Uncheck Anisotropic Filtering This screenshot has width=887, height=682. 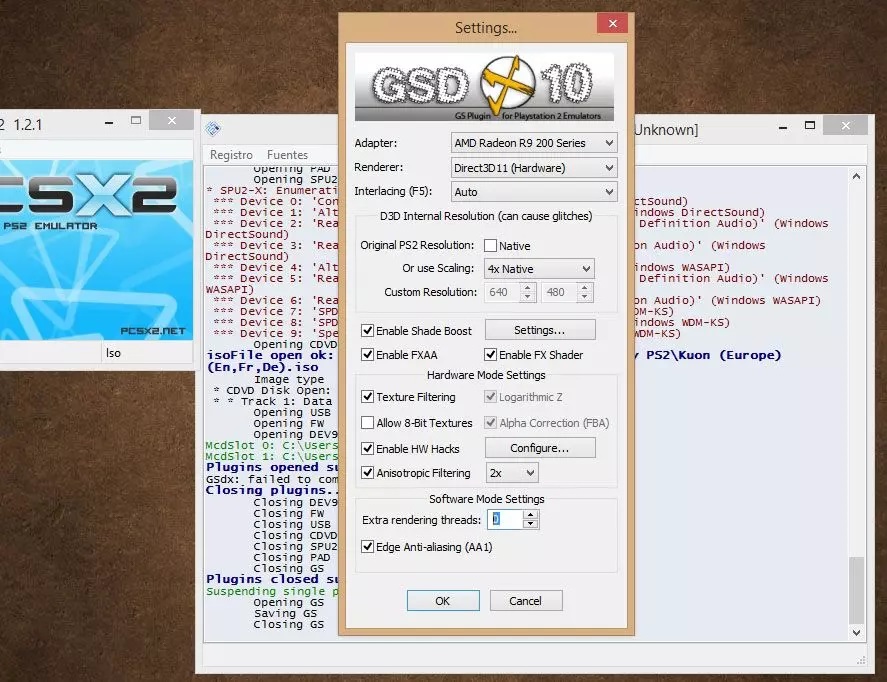[x=368, y=472]
